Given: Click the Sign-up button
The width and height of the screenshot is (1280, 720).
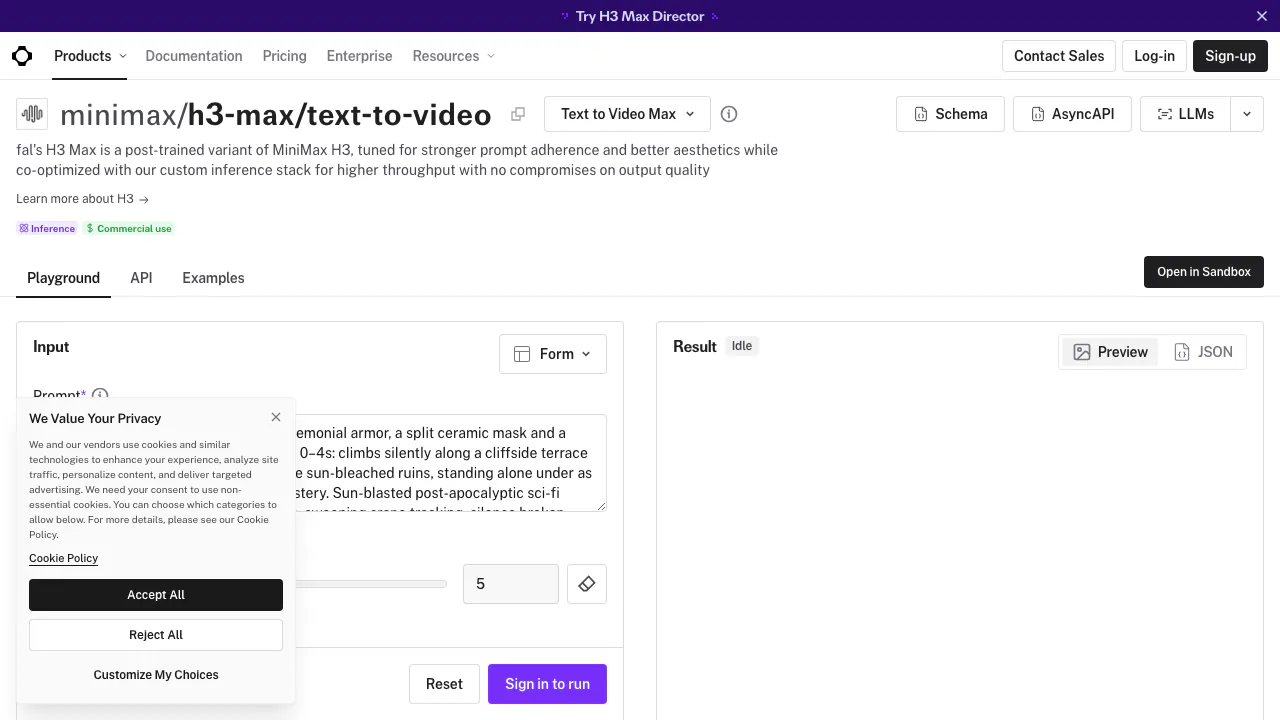Looking at the screenshot, I should tap(1230, 56).
